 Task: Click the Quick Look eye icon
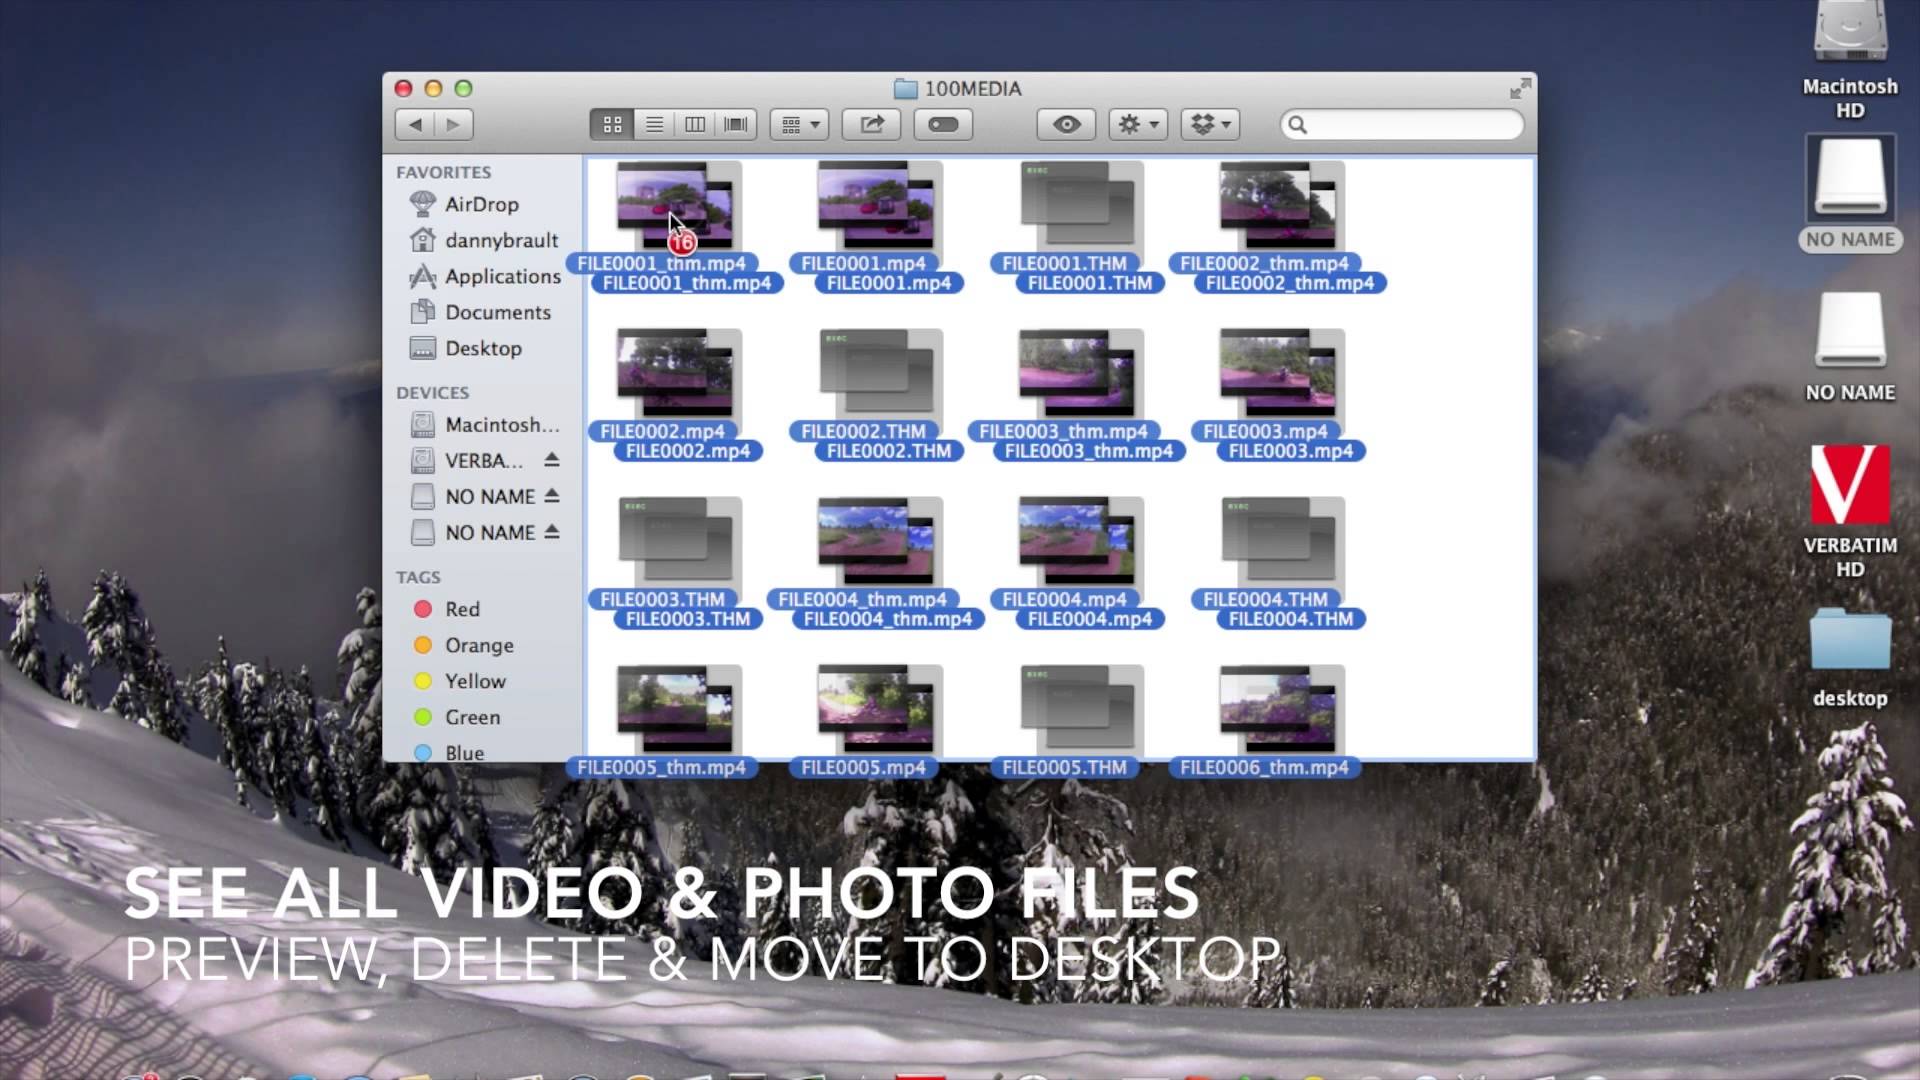coord(1066,125)
